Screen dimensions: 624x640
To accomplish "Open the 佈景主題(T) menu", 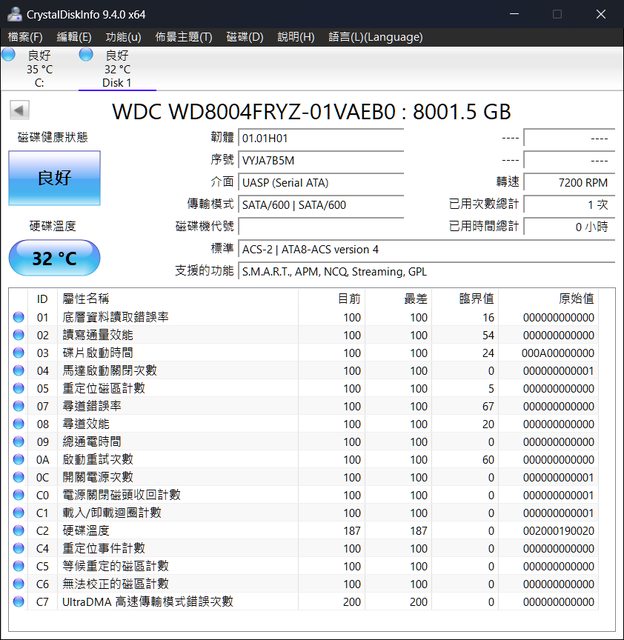I will click(x=183, y=37).
